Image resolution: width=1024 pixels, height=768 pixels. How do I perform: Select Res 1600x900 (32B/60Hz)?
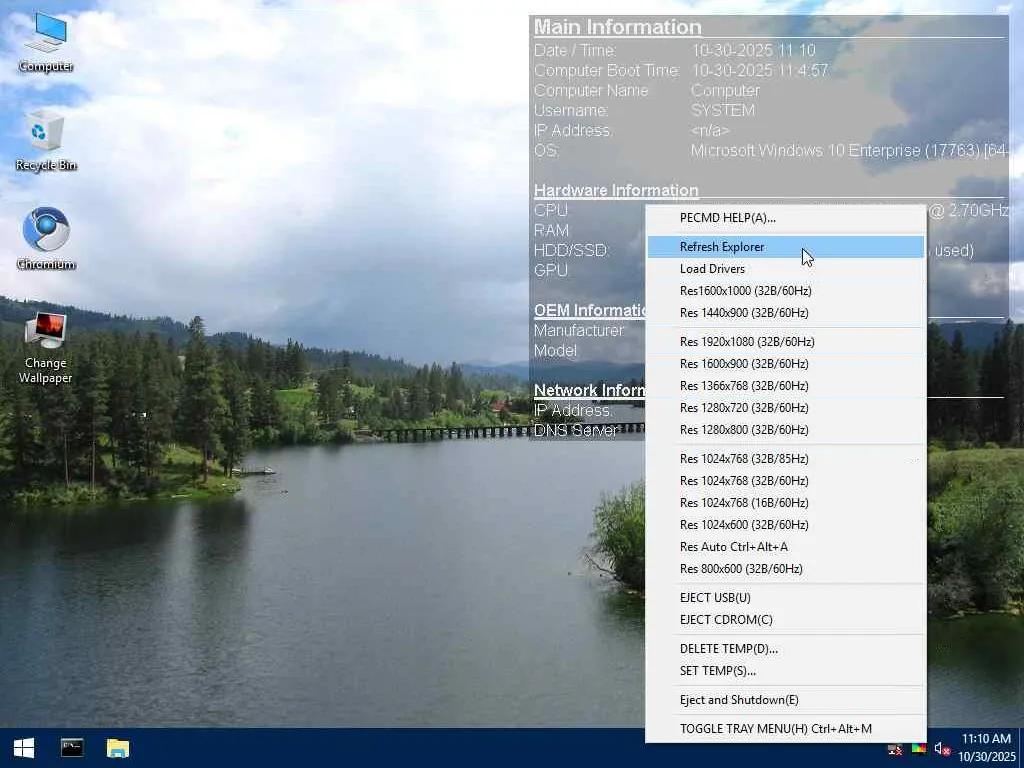[786, 364]
